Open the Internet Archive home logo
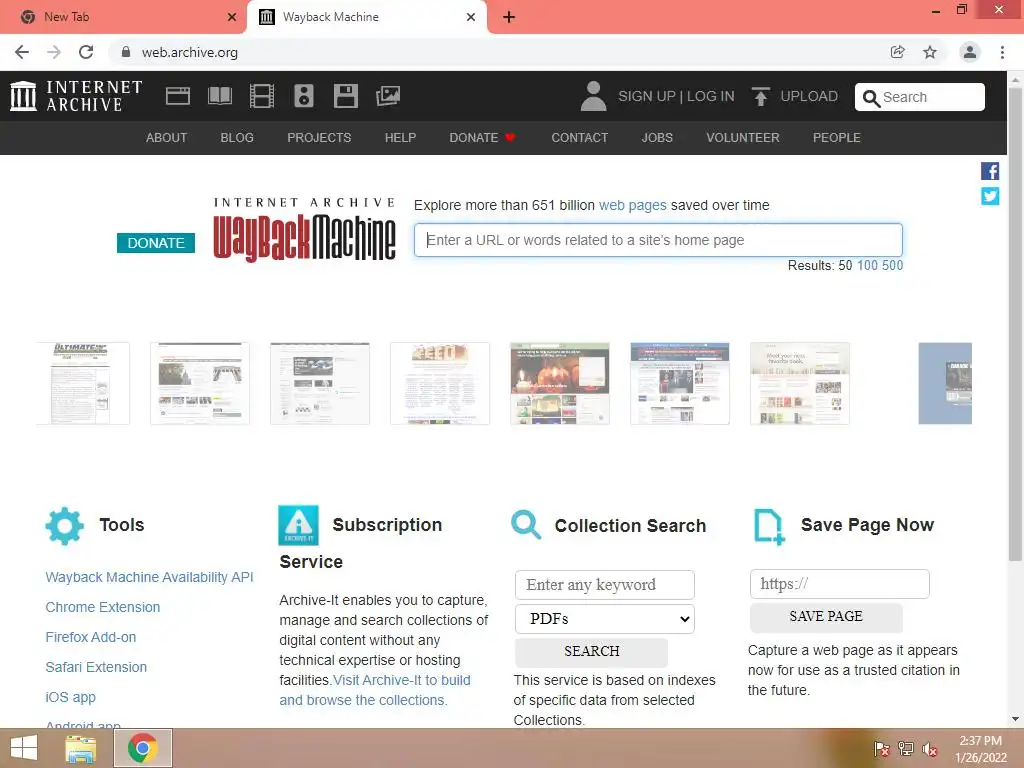The image size is (1024, 768). pos(76,96)
